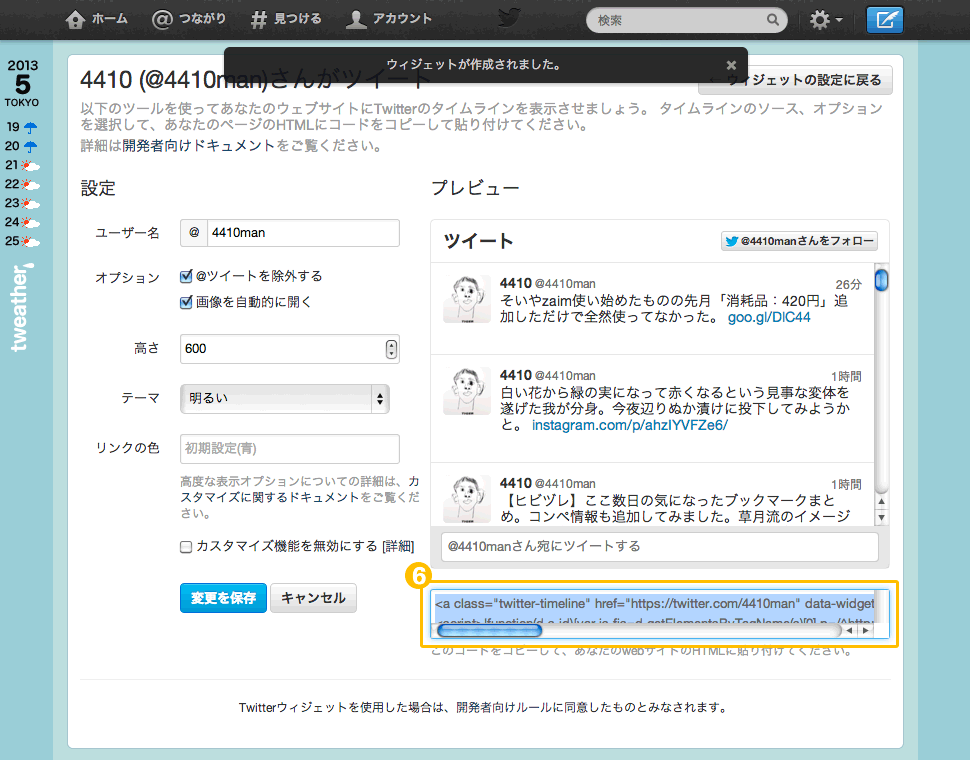The height and width of the screenshot is (760, 970).
Task: Click the リンクの色 color input field
Action: (290, 449)
